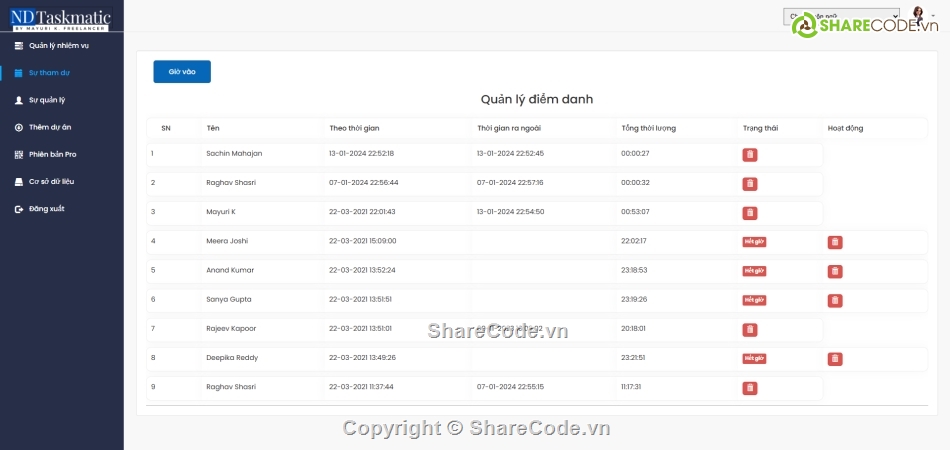Screen dimensions: 950x450
Task: Click the check-in time 13-01-2024 22:52:18
Action: pyautogui.click(x=361, y=154)
